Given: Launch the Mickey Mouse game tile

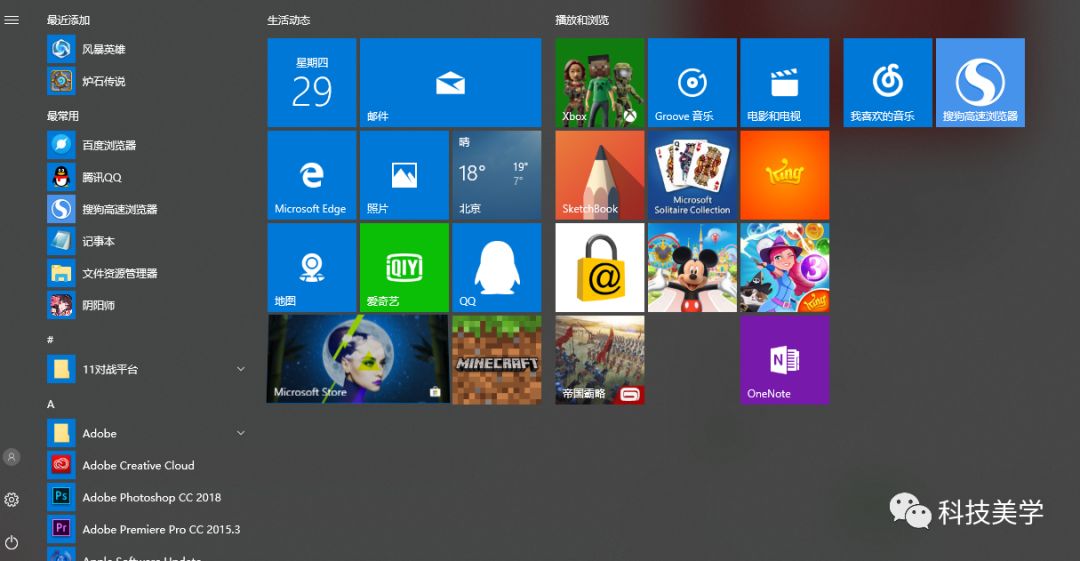Looking at the screenshot, I should [x=692, y=267].
